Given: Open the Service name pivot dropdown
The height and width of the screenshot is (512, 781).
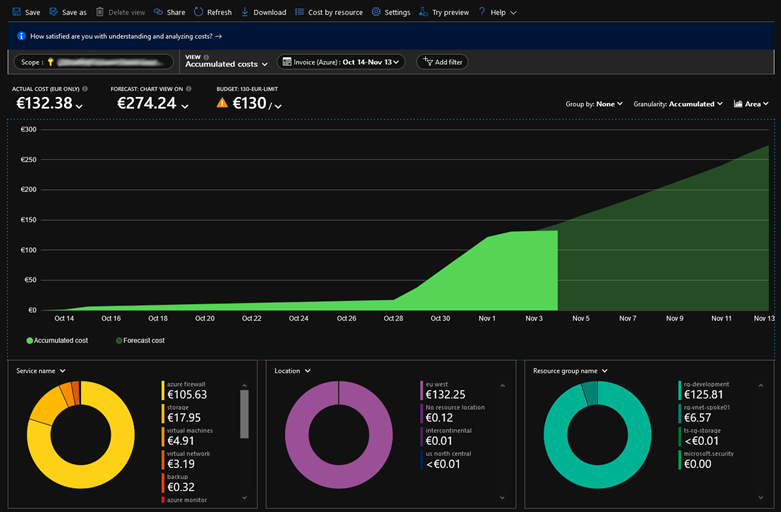Looking at the screenshot, I should click(41, 371).
